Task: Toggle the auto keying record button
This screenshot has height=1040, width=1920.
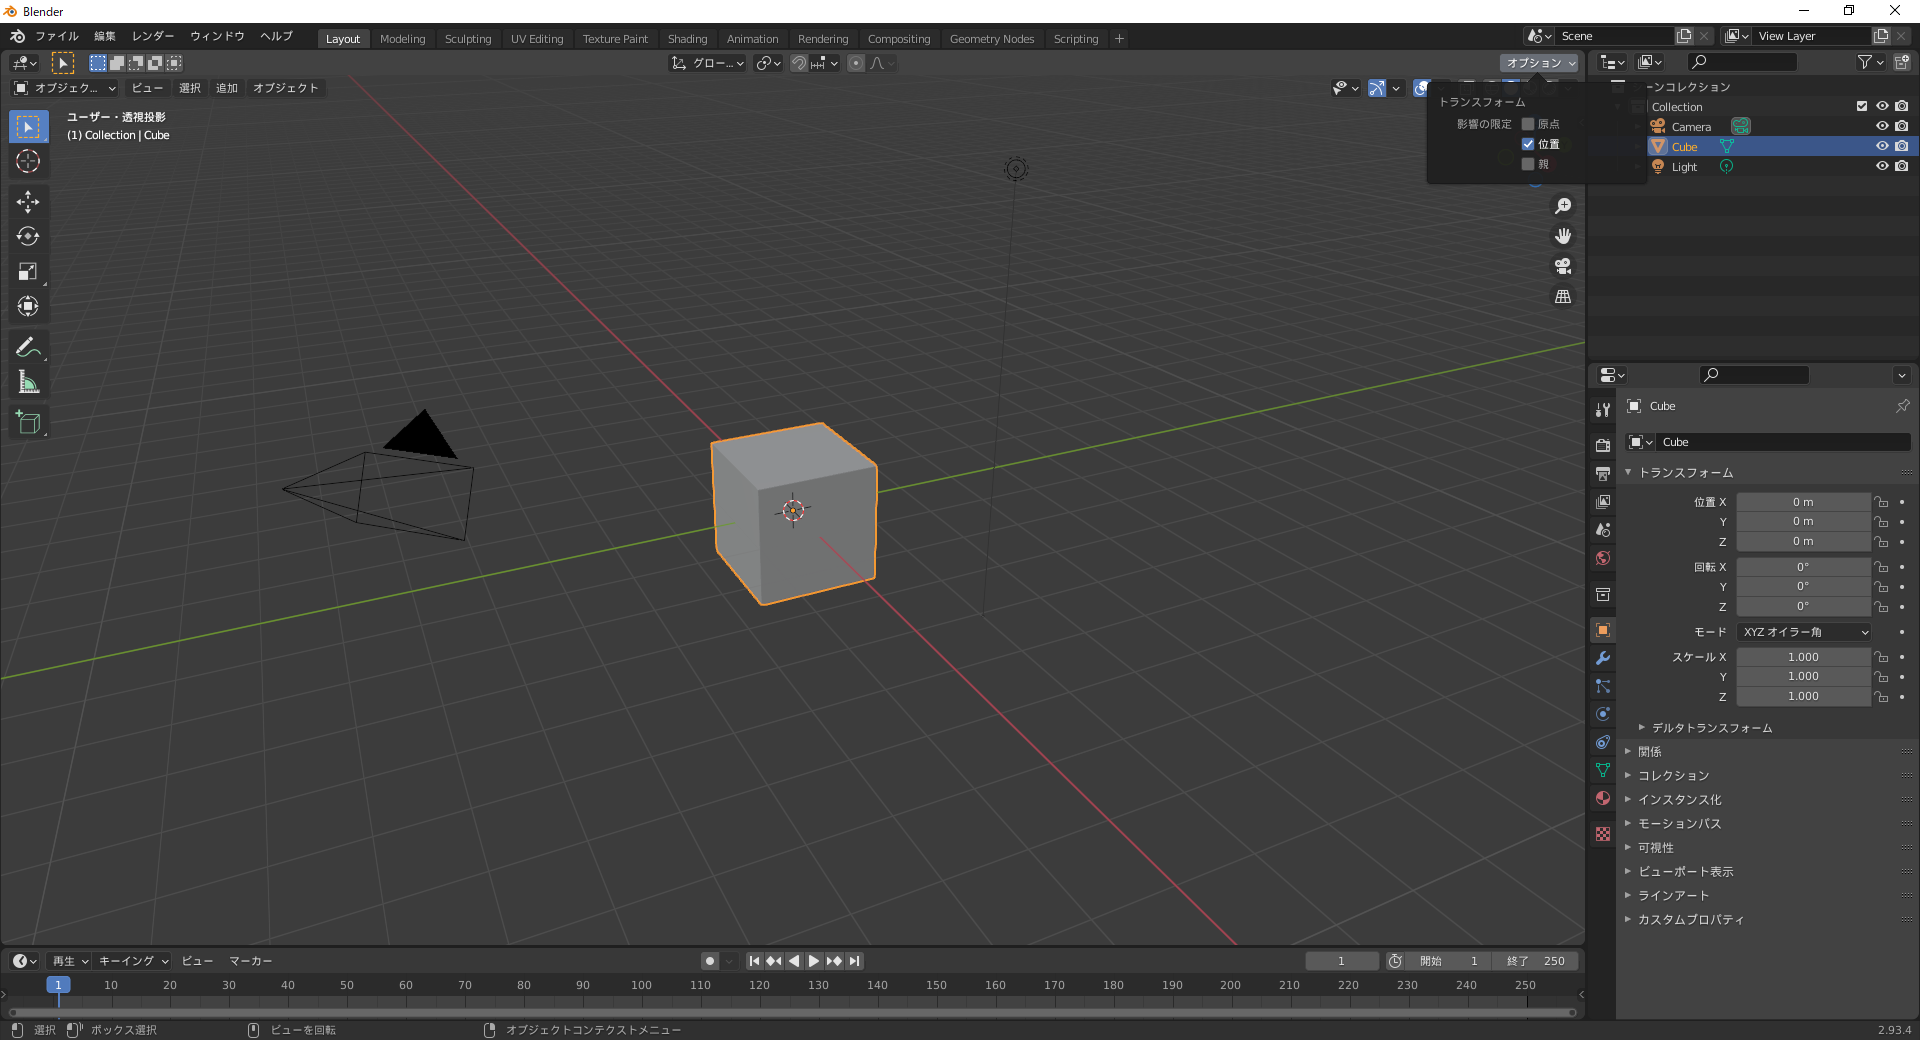Action: (710, 961)
